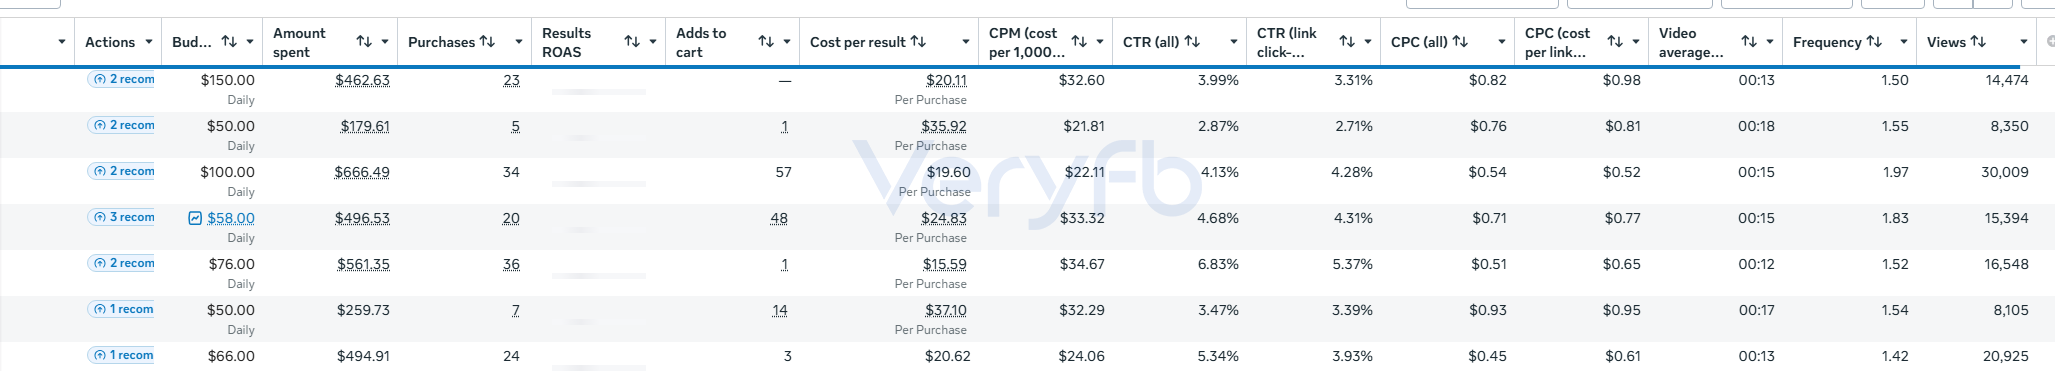The width and height of the screenshot is (2055, 371).
Task: Open the 3 recom recommendations pill
Action: pyautogui.click(x=125, y=217)
